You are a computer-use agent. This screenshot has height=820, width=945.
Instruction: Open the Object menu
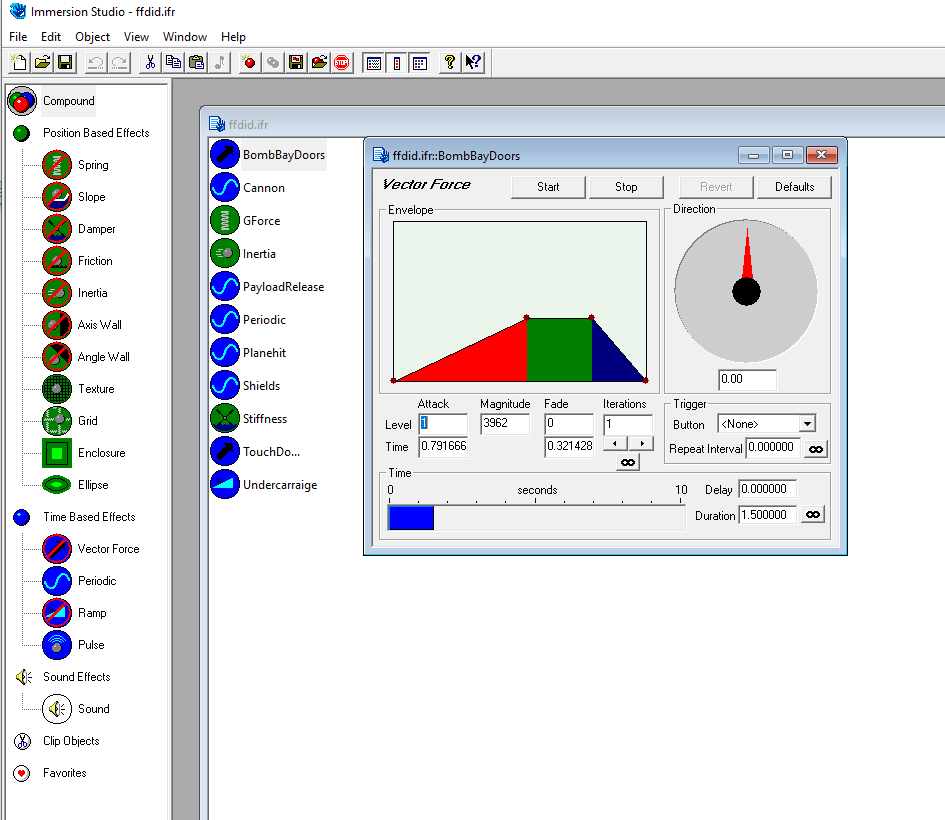pyautogui.click(x=92, y=37)
